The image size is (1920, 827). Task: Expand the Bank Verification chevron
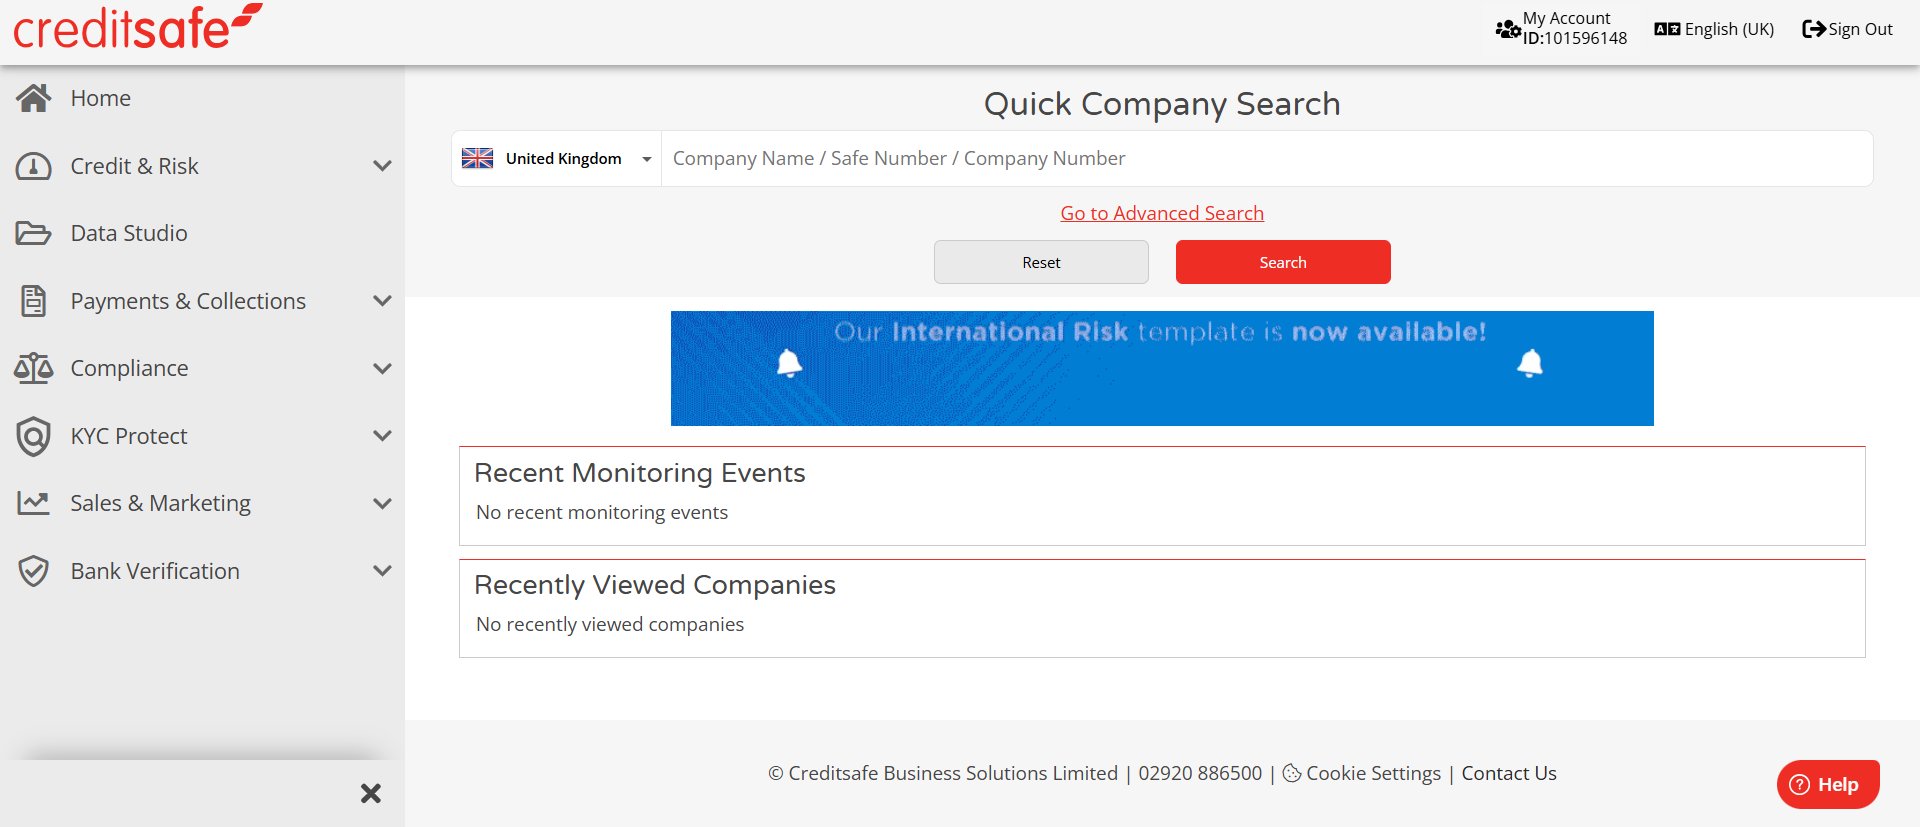(x=382, y=571)
